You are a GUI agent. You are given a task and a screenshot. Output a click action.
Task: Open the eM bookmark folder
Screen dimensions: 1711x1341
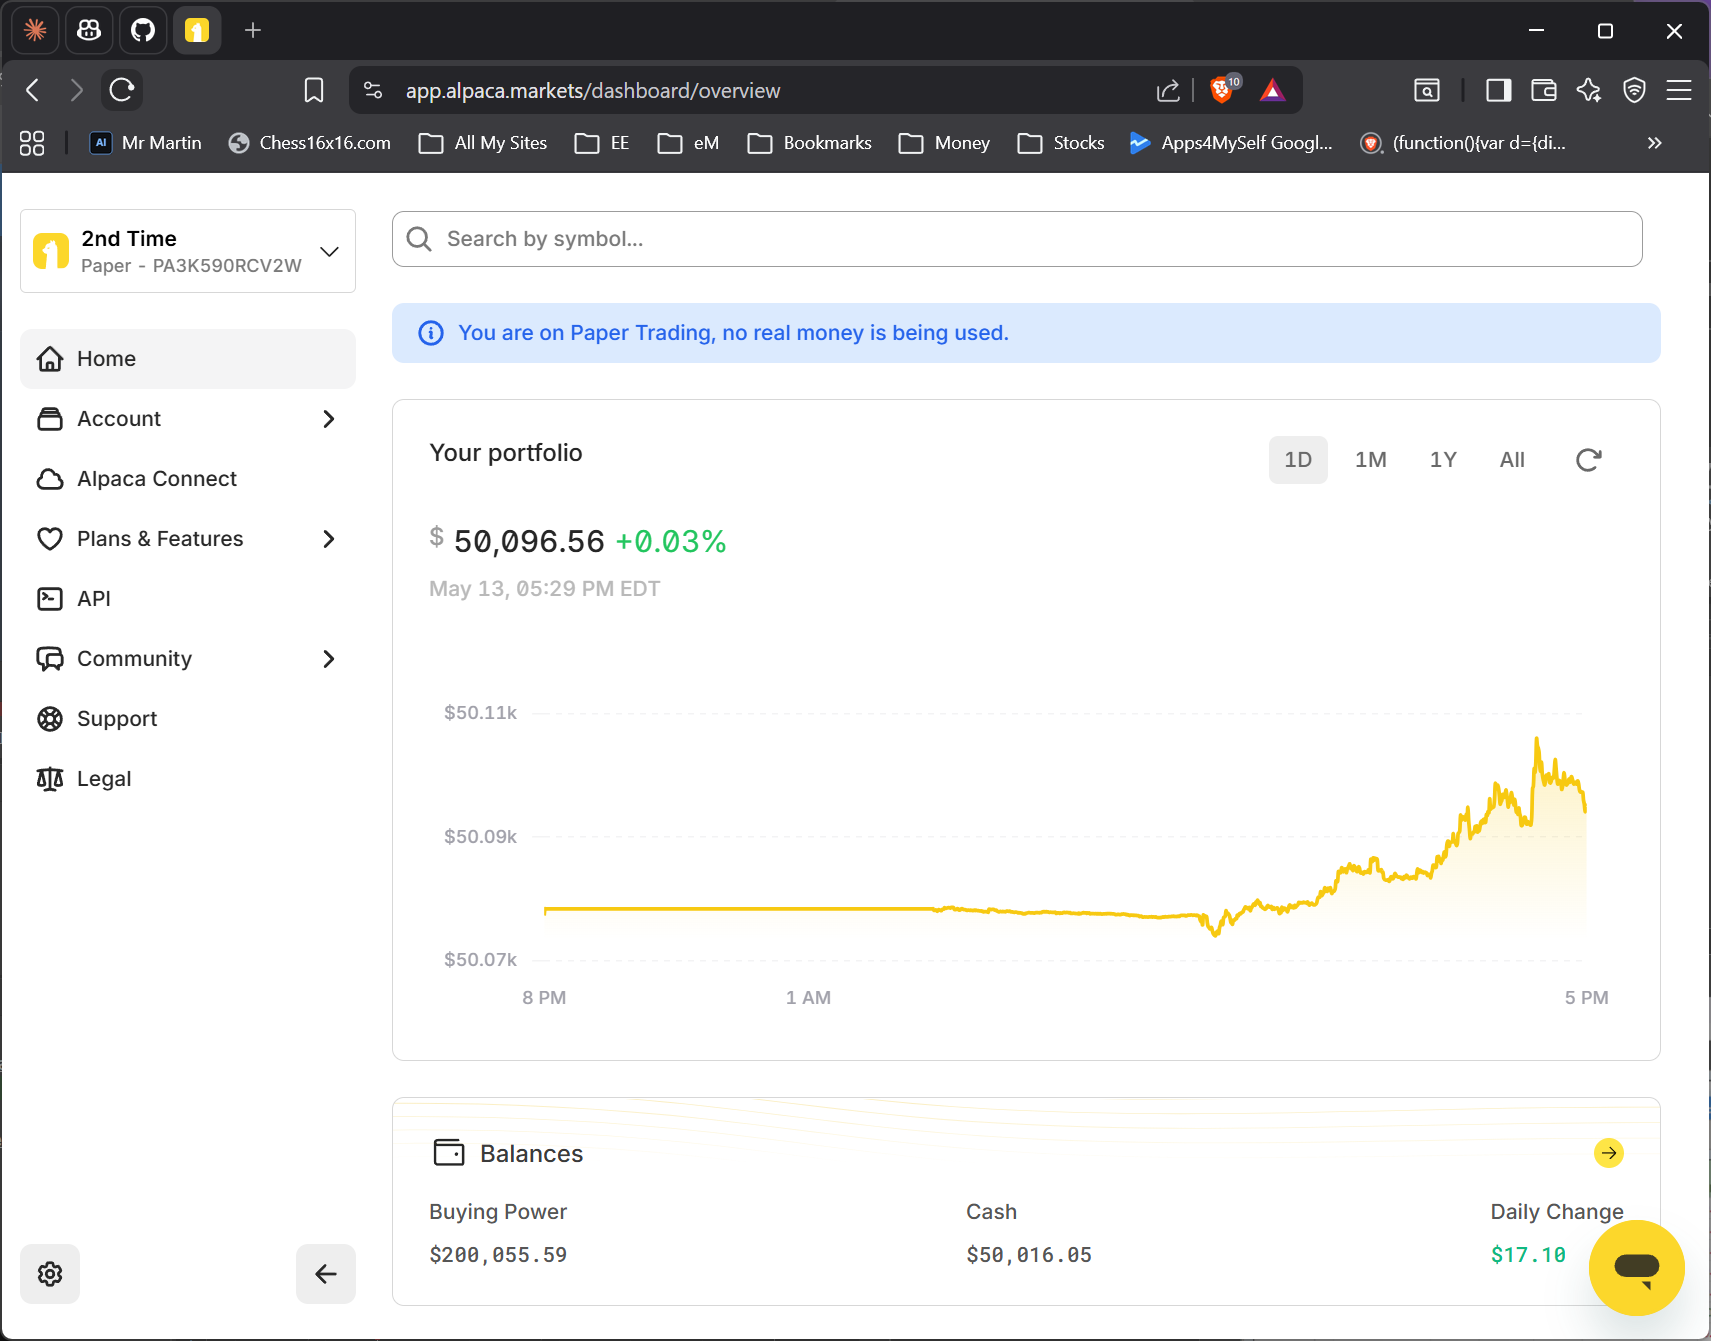click(688, 143)
